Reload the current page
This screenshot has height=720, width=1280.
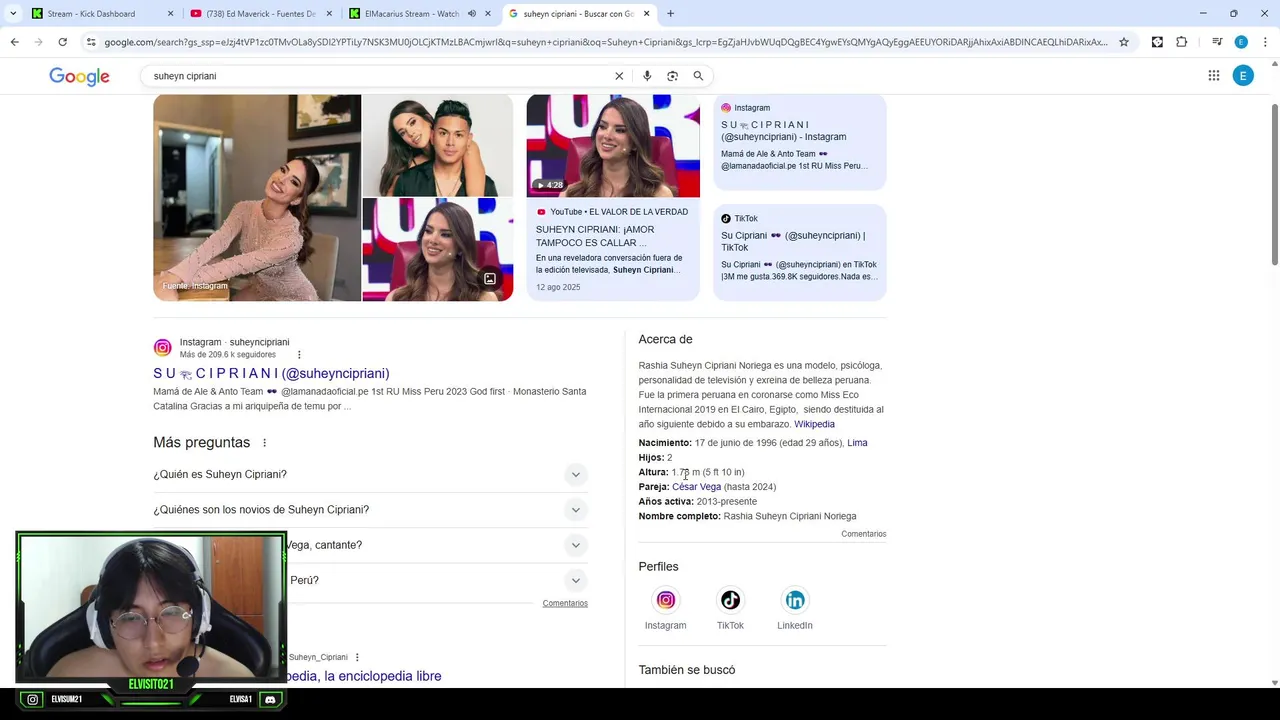[x=62, y=42]
